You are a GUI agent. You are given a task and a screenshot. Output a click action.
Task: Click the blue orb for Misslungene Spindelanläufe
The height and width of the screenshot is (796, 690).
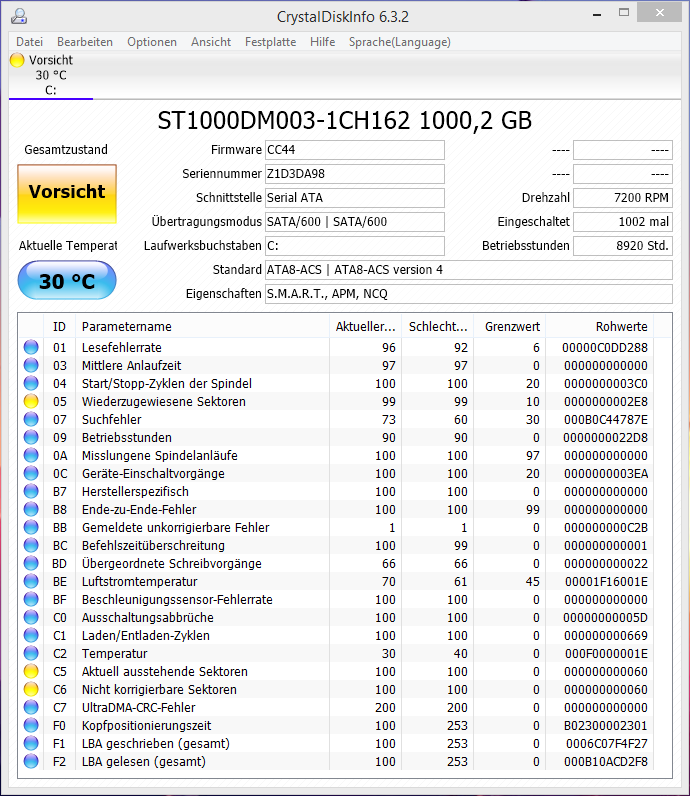coord(31,455)
